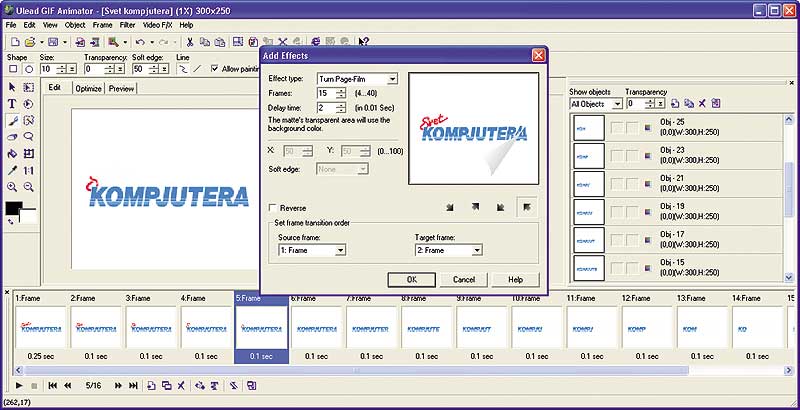Click the Save disk icon

pos(53,42)
